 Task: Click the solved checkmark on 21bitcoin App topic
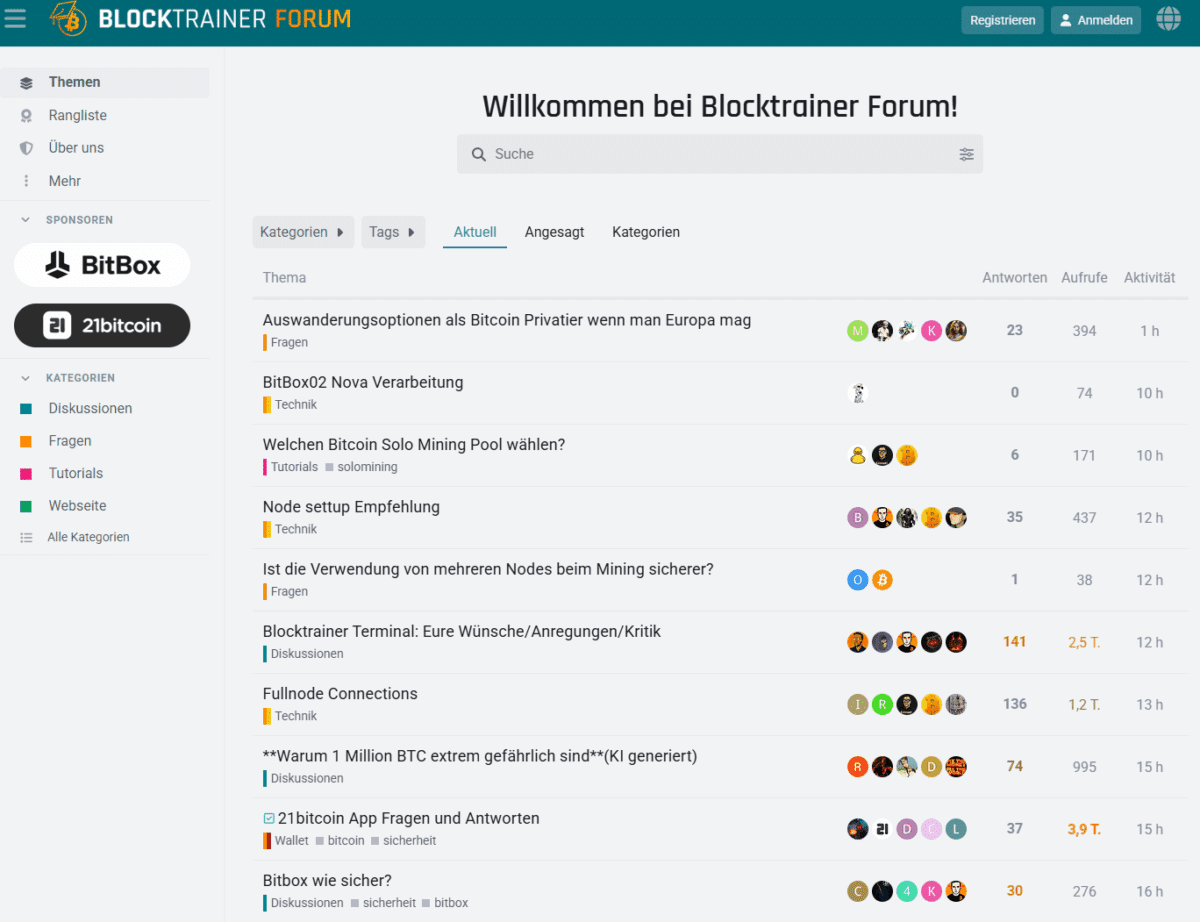click(x=269, y=817)
